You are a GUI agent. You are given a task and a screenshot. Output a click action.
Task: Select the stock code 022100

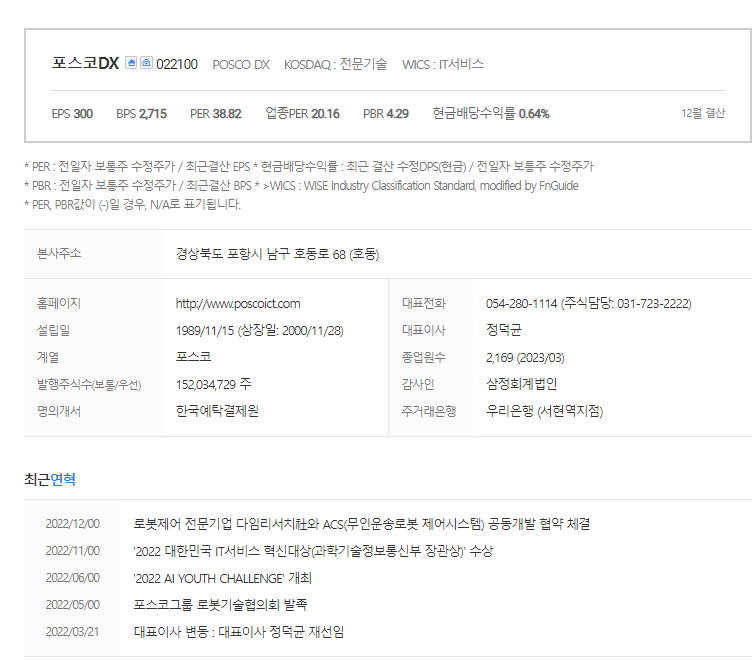tap(177, 64)
